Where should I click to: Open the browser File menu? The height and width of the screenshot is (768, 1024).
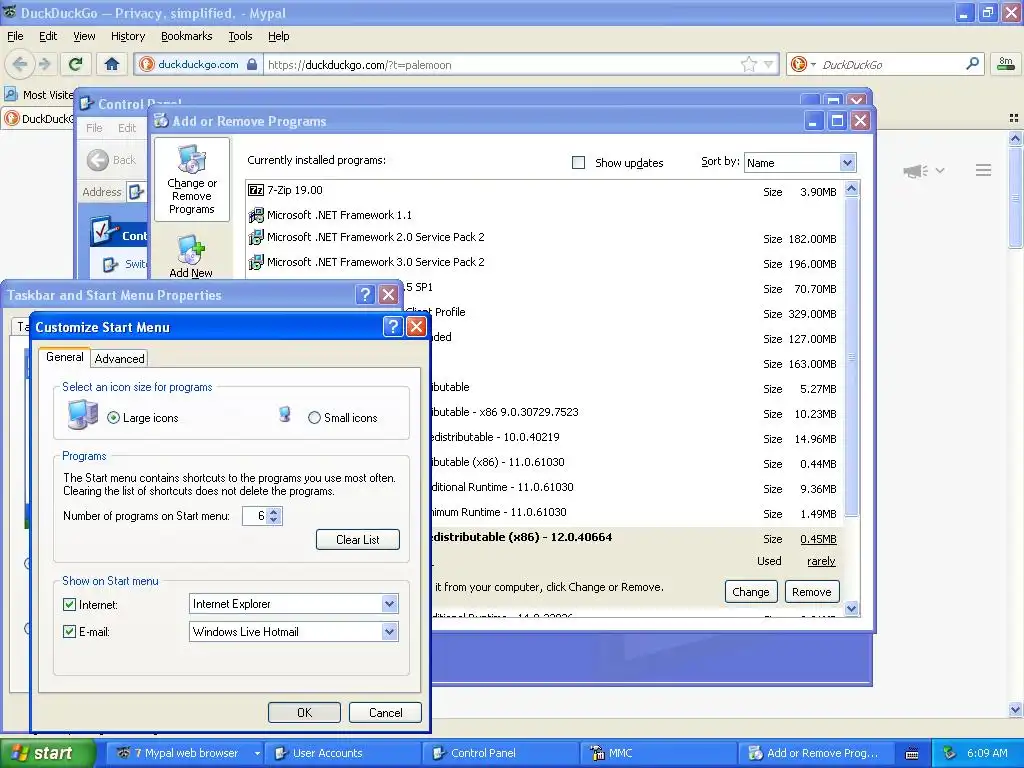[15, 36]
